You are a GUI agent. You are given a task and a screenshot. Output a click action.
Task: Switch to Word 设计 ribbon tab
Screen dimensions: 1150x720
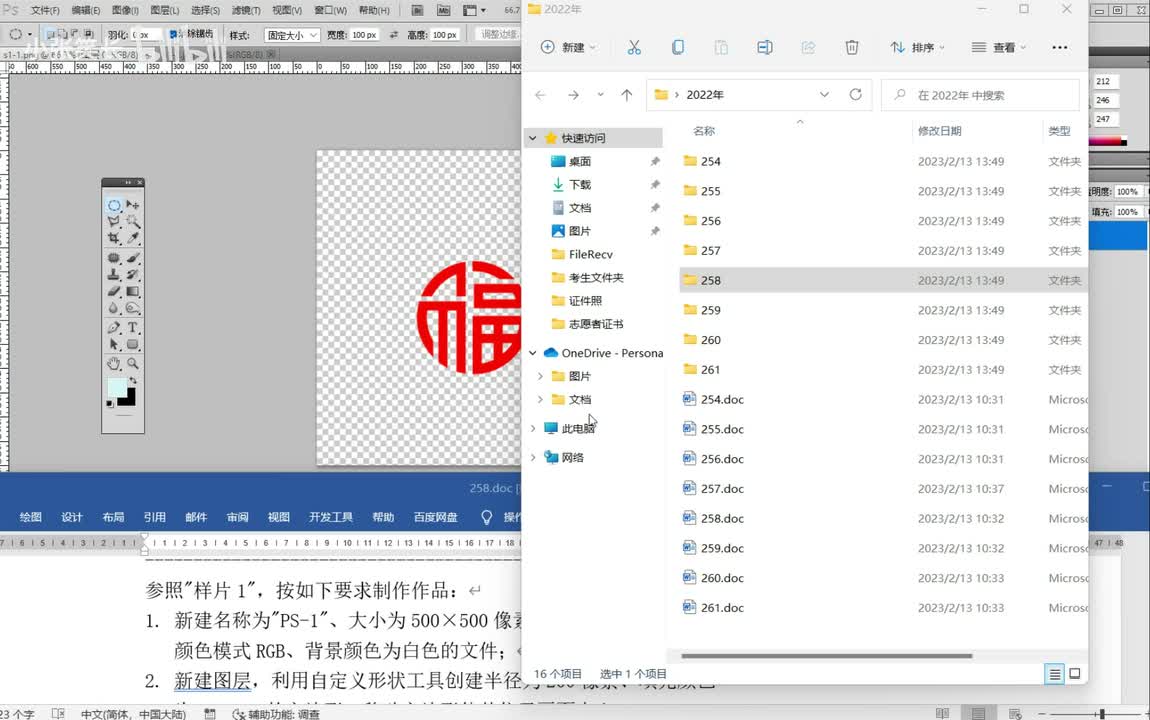tap(72, 517)
